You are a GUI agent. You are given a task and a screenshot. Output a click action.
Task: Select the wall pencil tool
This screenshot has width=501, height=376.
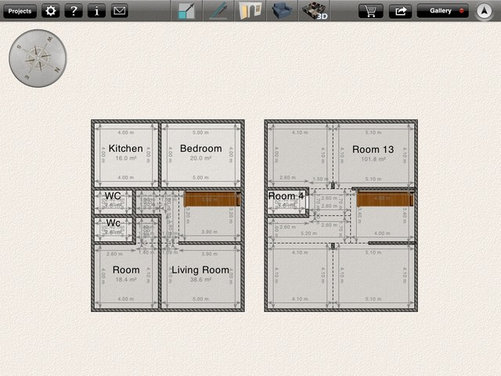pyautogui.click(x=218, y=11)
